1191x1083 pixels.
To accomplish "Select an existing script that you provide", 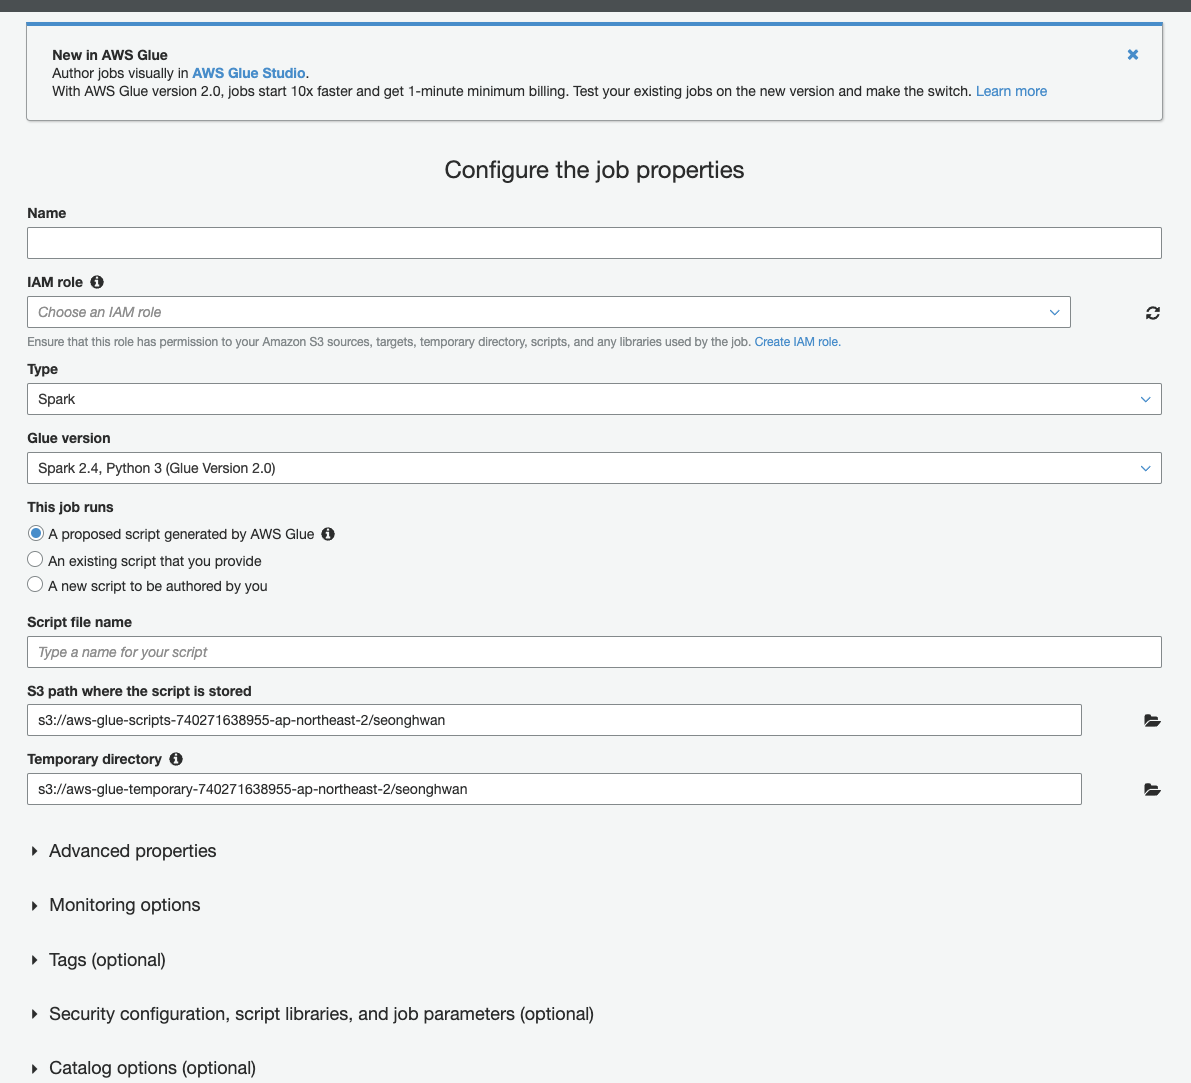I will 35,558.
